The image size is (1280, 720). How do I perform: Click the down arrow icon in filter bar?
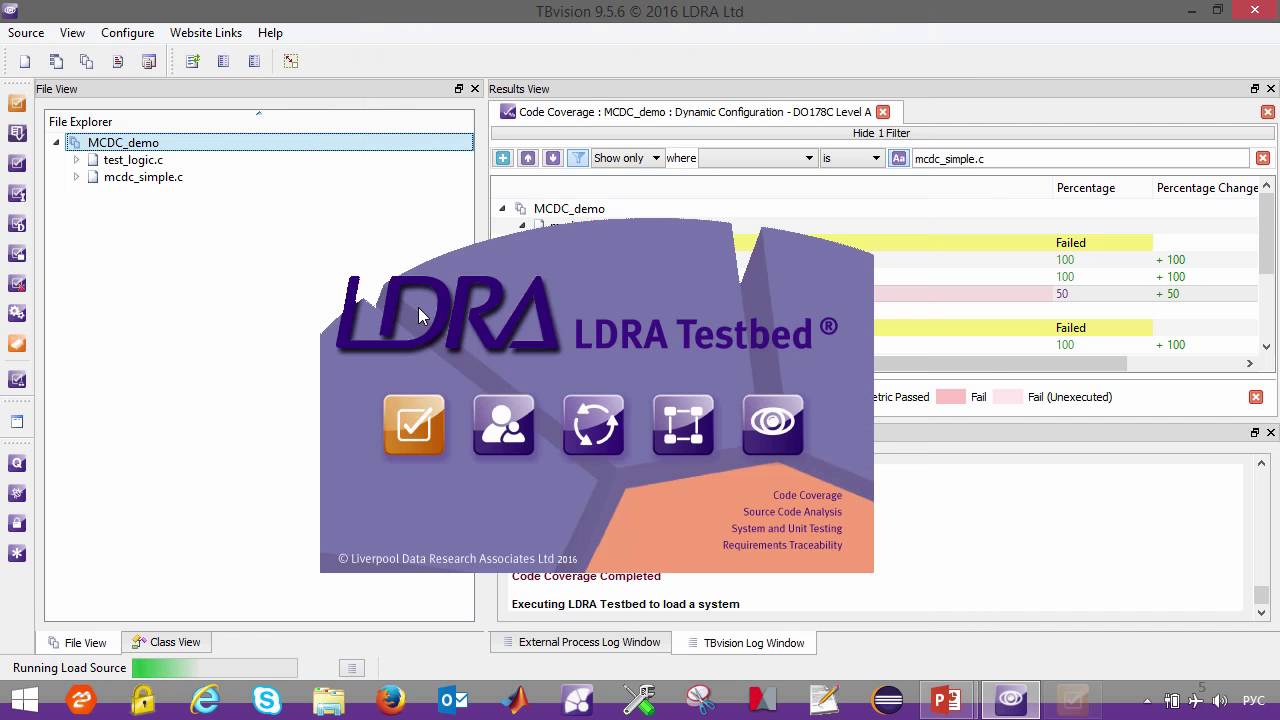(x=553, y=158)
